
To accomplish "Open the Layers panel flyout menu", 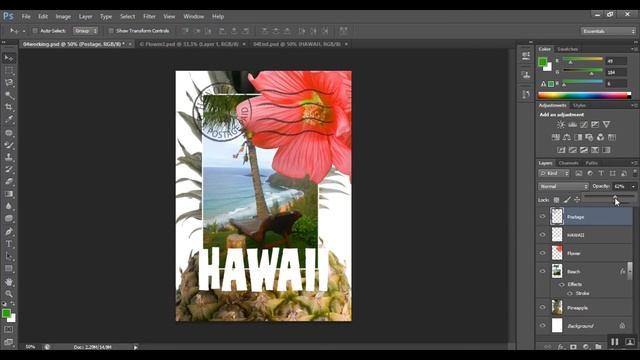I will pyautogui.click(x=634, y=163).
